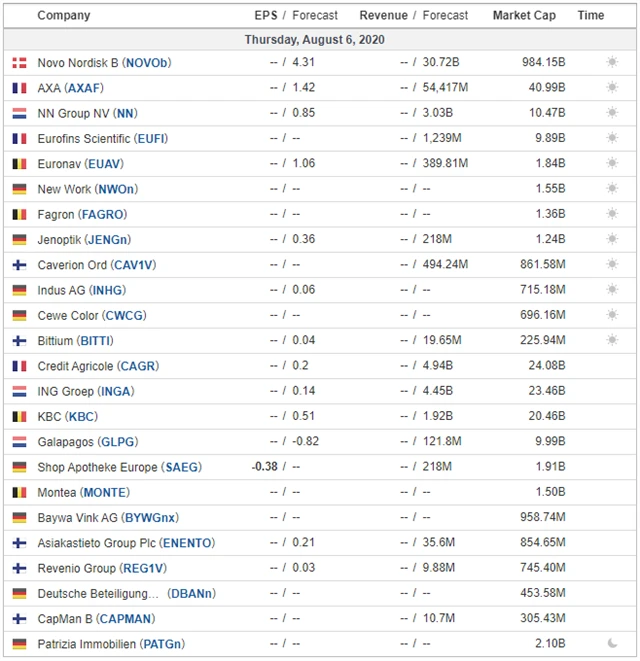Click the Denmark flag beside Novo Nordisk B
Screen dimensions: 640x661
(19, 63)
